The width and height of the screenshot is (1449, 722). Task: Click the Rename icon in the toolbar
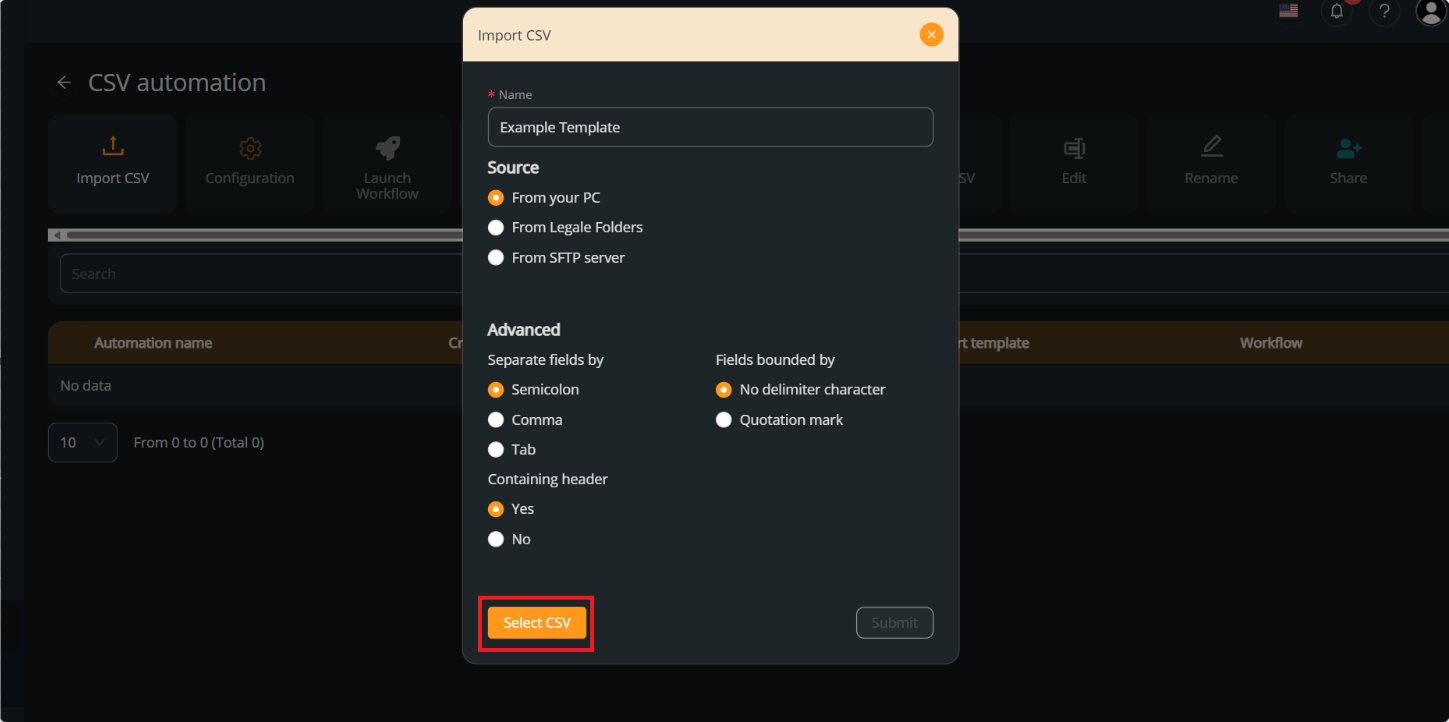[1211, 147]
